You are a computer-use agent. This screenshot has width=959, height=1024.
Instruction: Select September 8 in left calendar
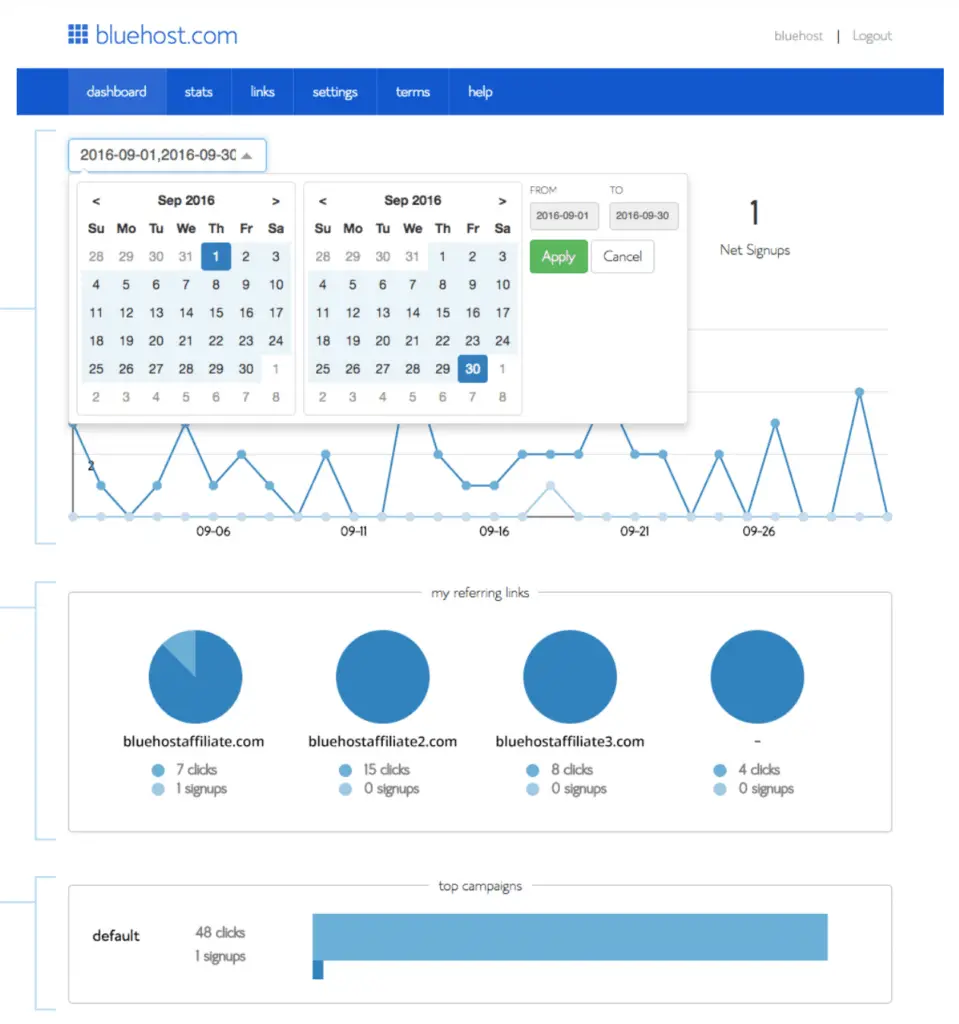(216, 285)
